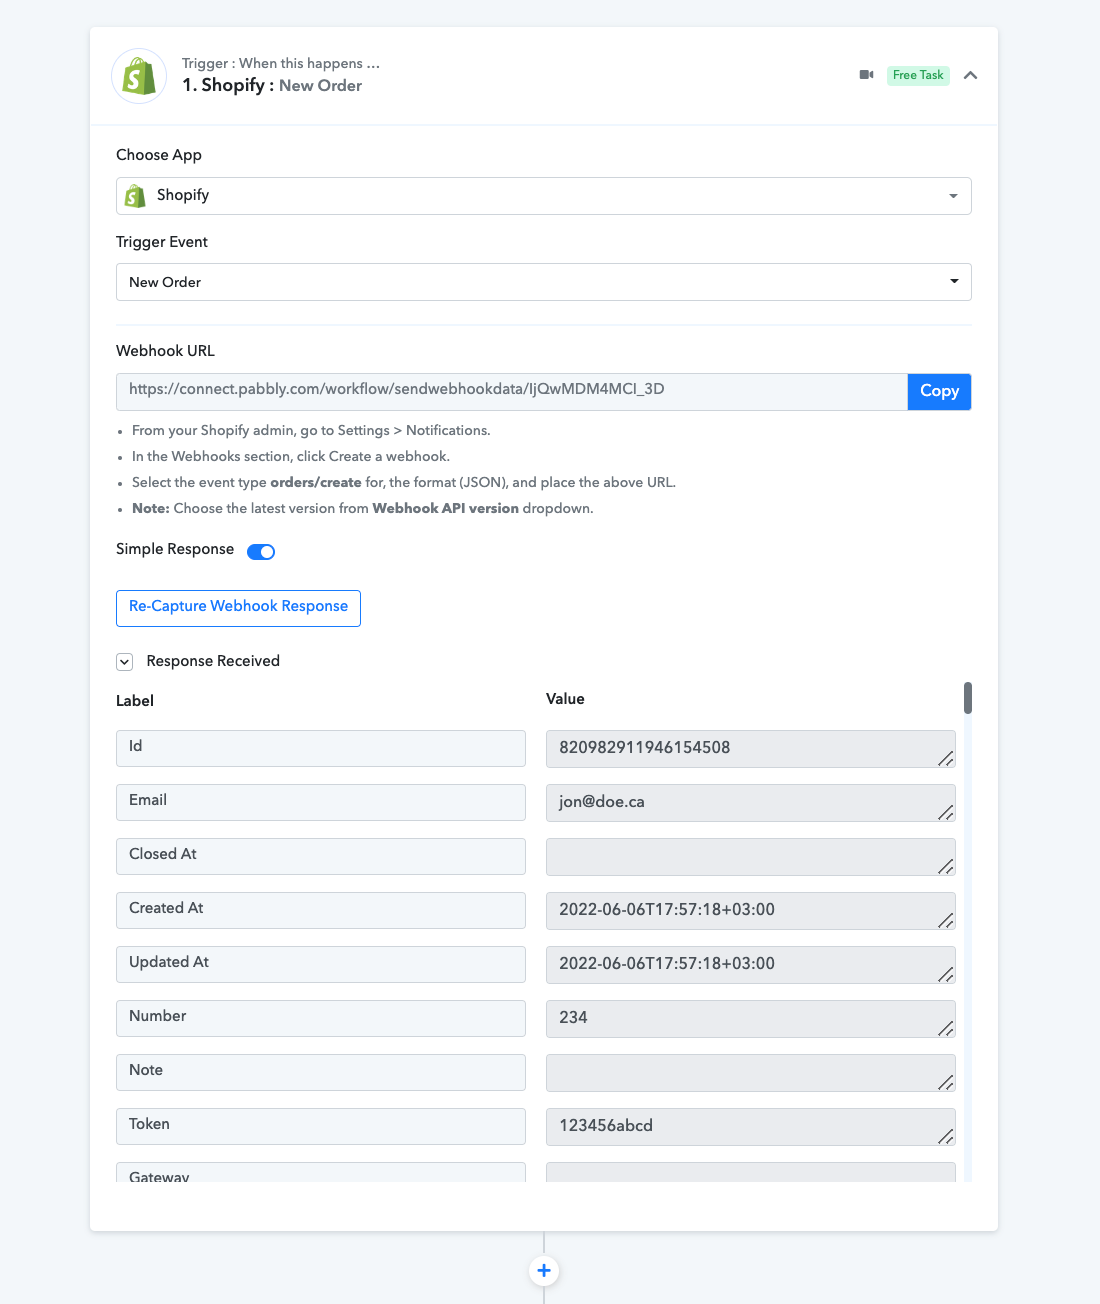Image resolution: width=1100 pixels, height=1304 pixels.
Task: Click the Email label field
Action: tap(321, 802)
